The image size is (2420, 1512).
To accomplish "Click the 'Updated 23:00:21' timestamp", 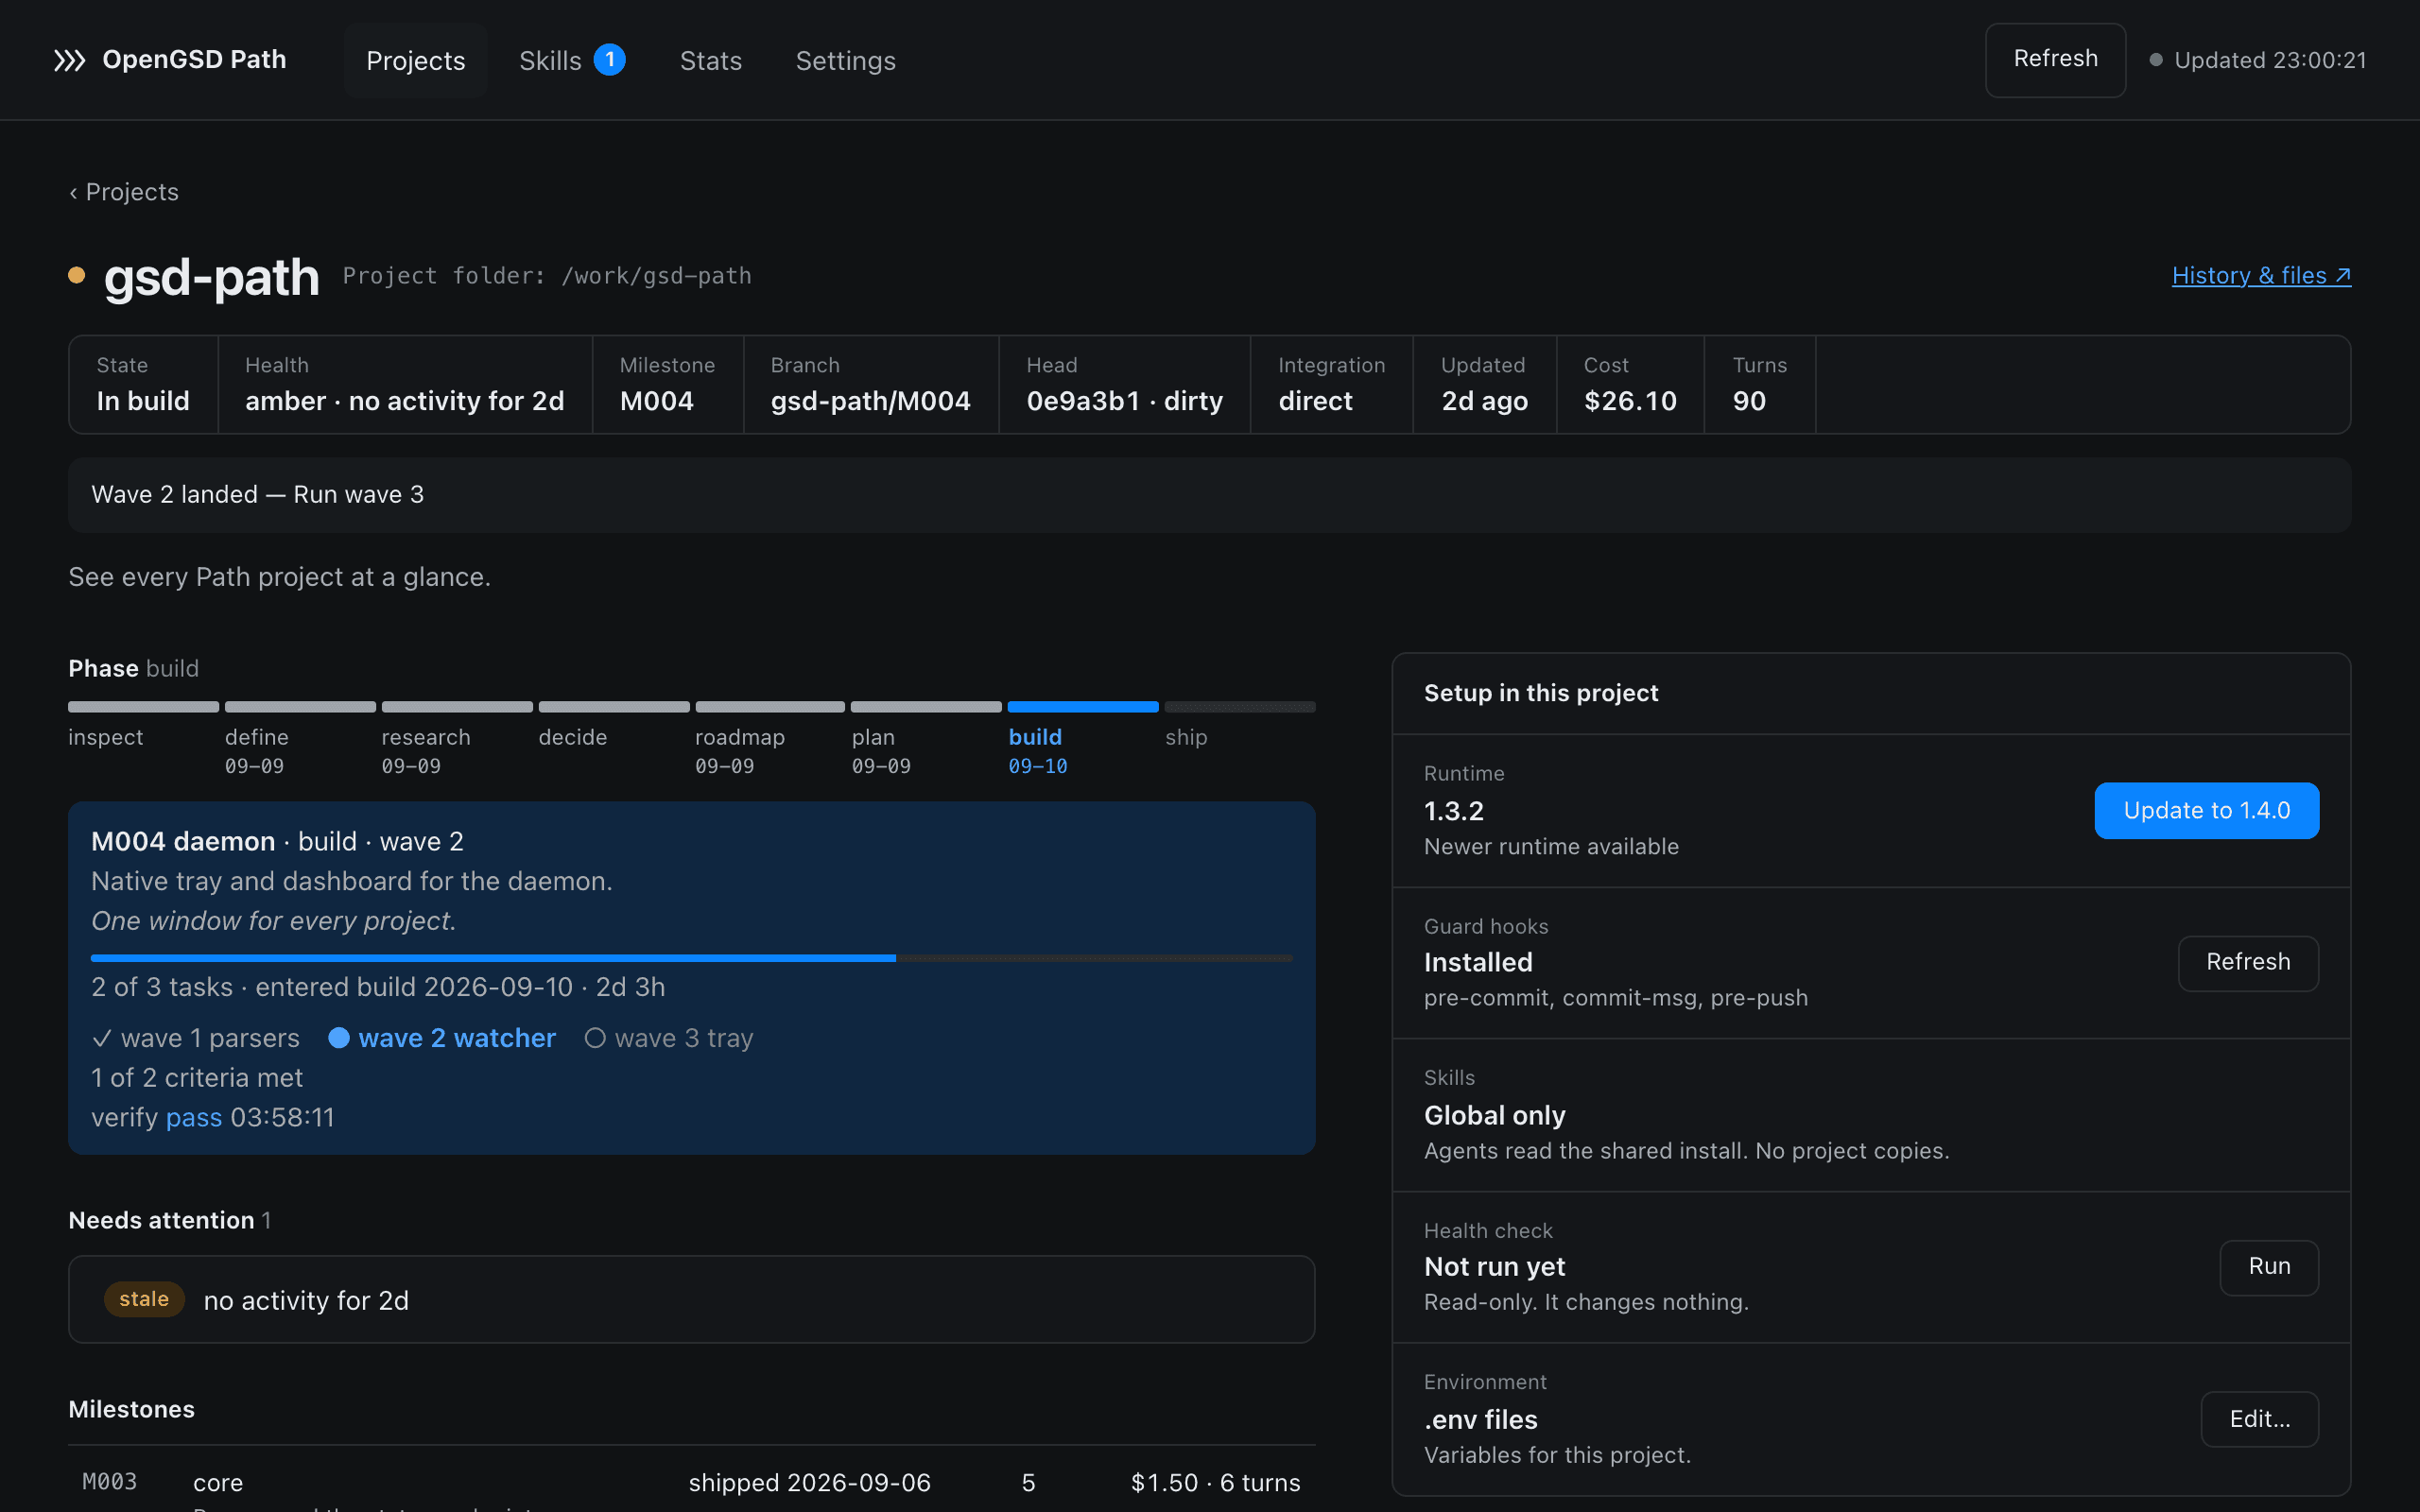I will (x=2270, y=60).
